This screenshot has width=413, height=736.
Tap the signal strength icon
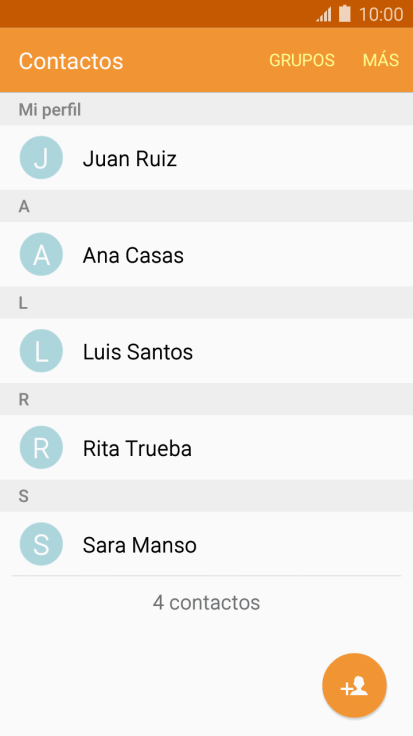click(324, 14)
